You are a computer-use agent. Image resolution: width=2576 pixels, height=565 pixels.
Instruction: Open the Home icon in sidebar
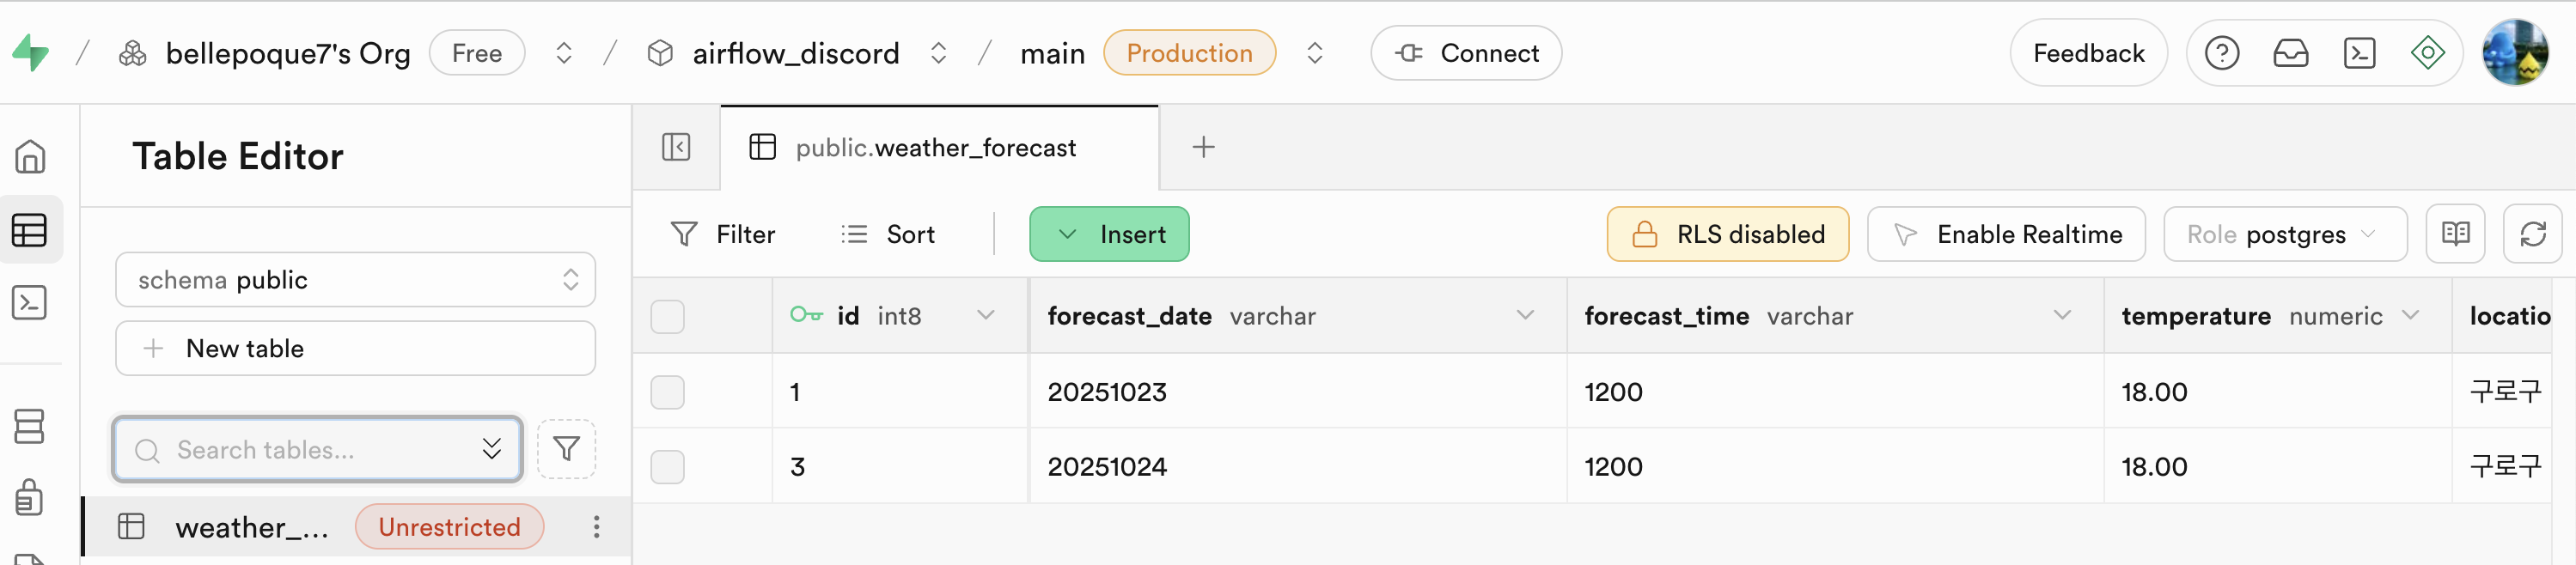click(30, 156)
